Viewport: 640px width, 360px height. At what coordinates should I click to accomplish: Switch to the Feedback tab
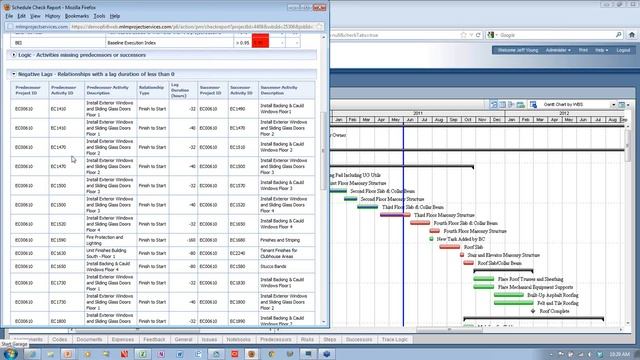tap(154, 339)
